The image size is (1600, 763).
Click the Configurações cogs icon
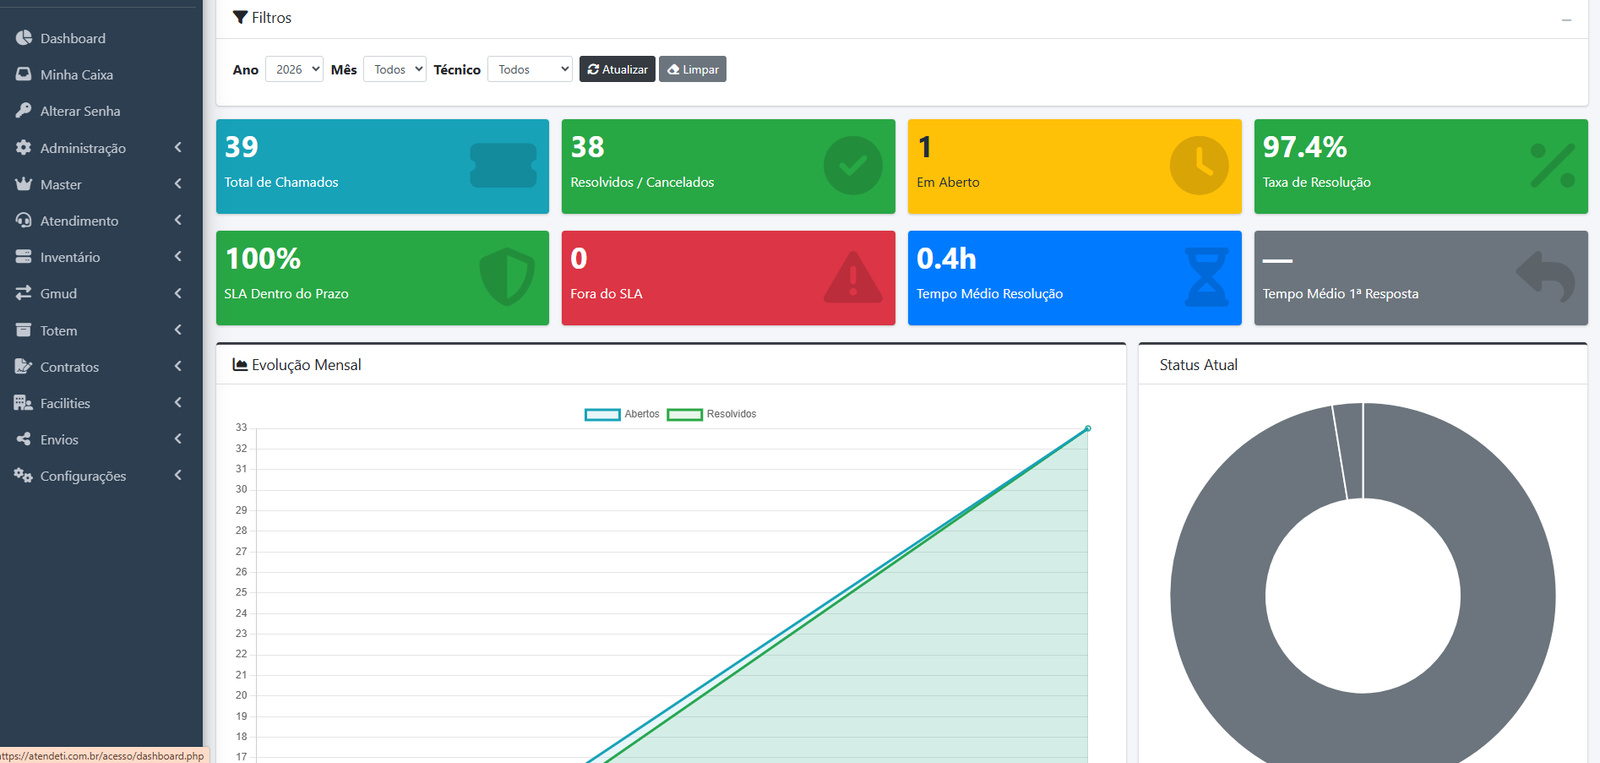tap(24, 476)
